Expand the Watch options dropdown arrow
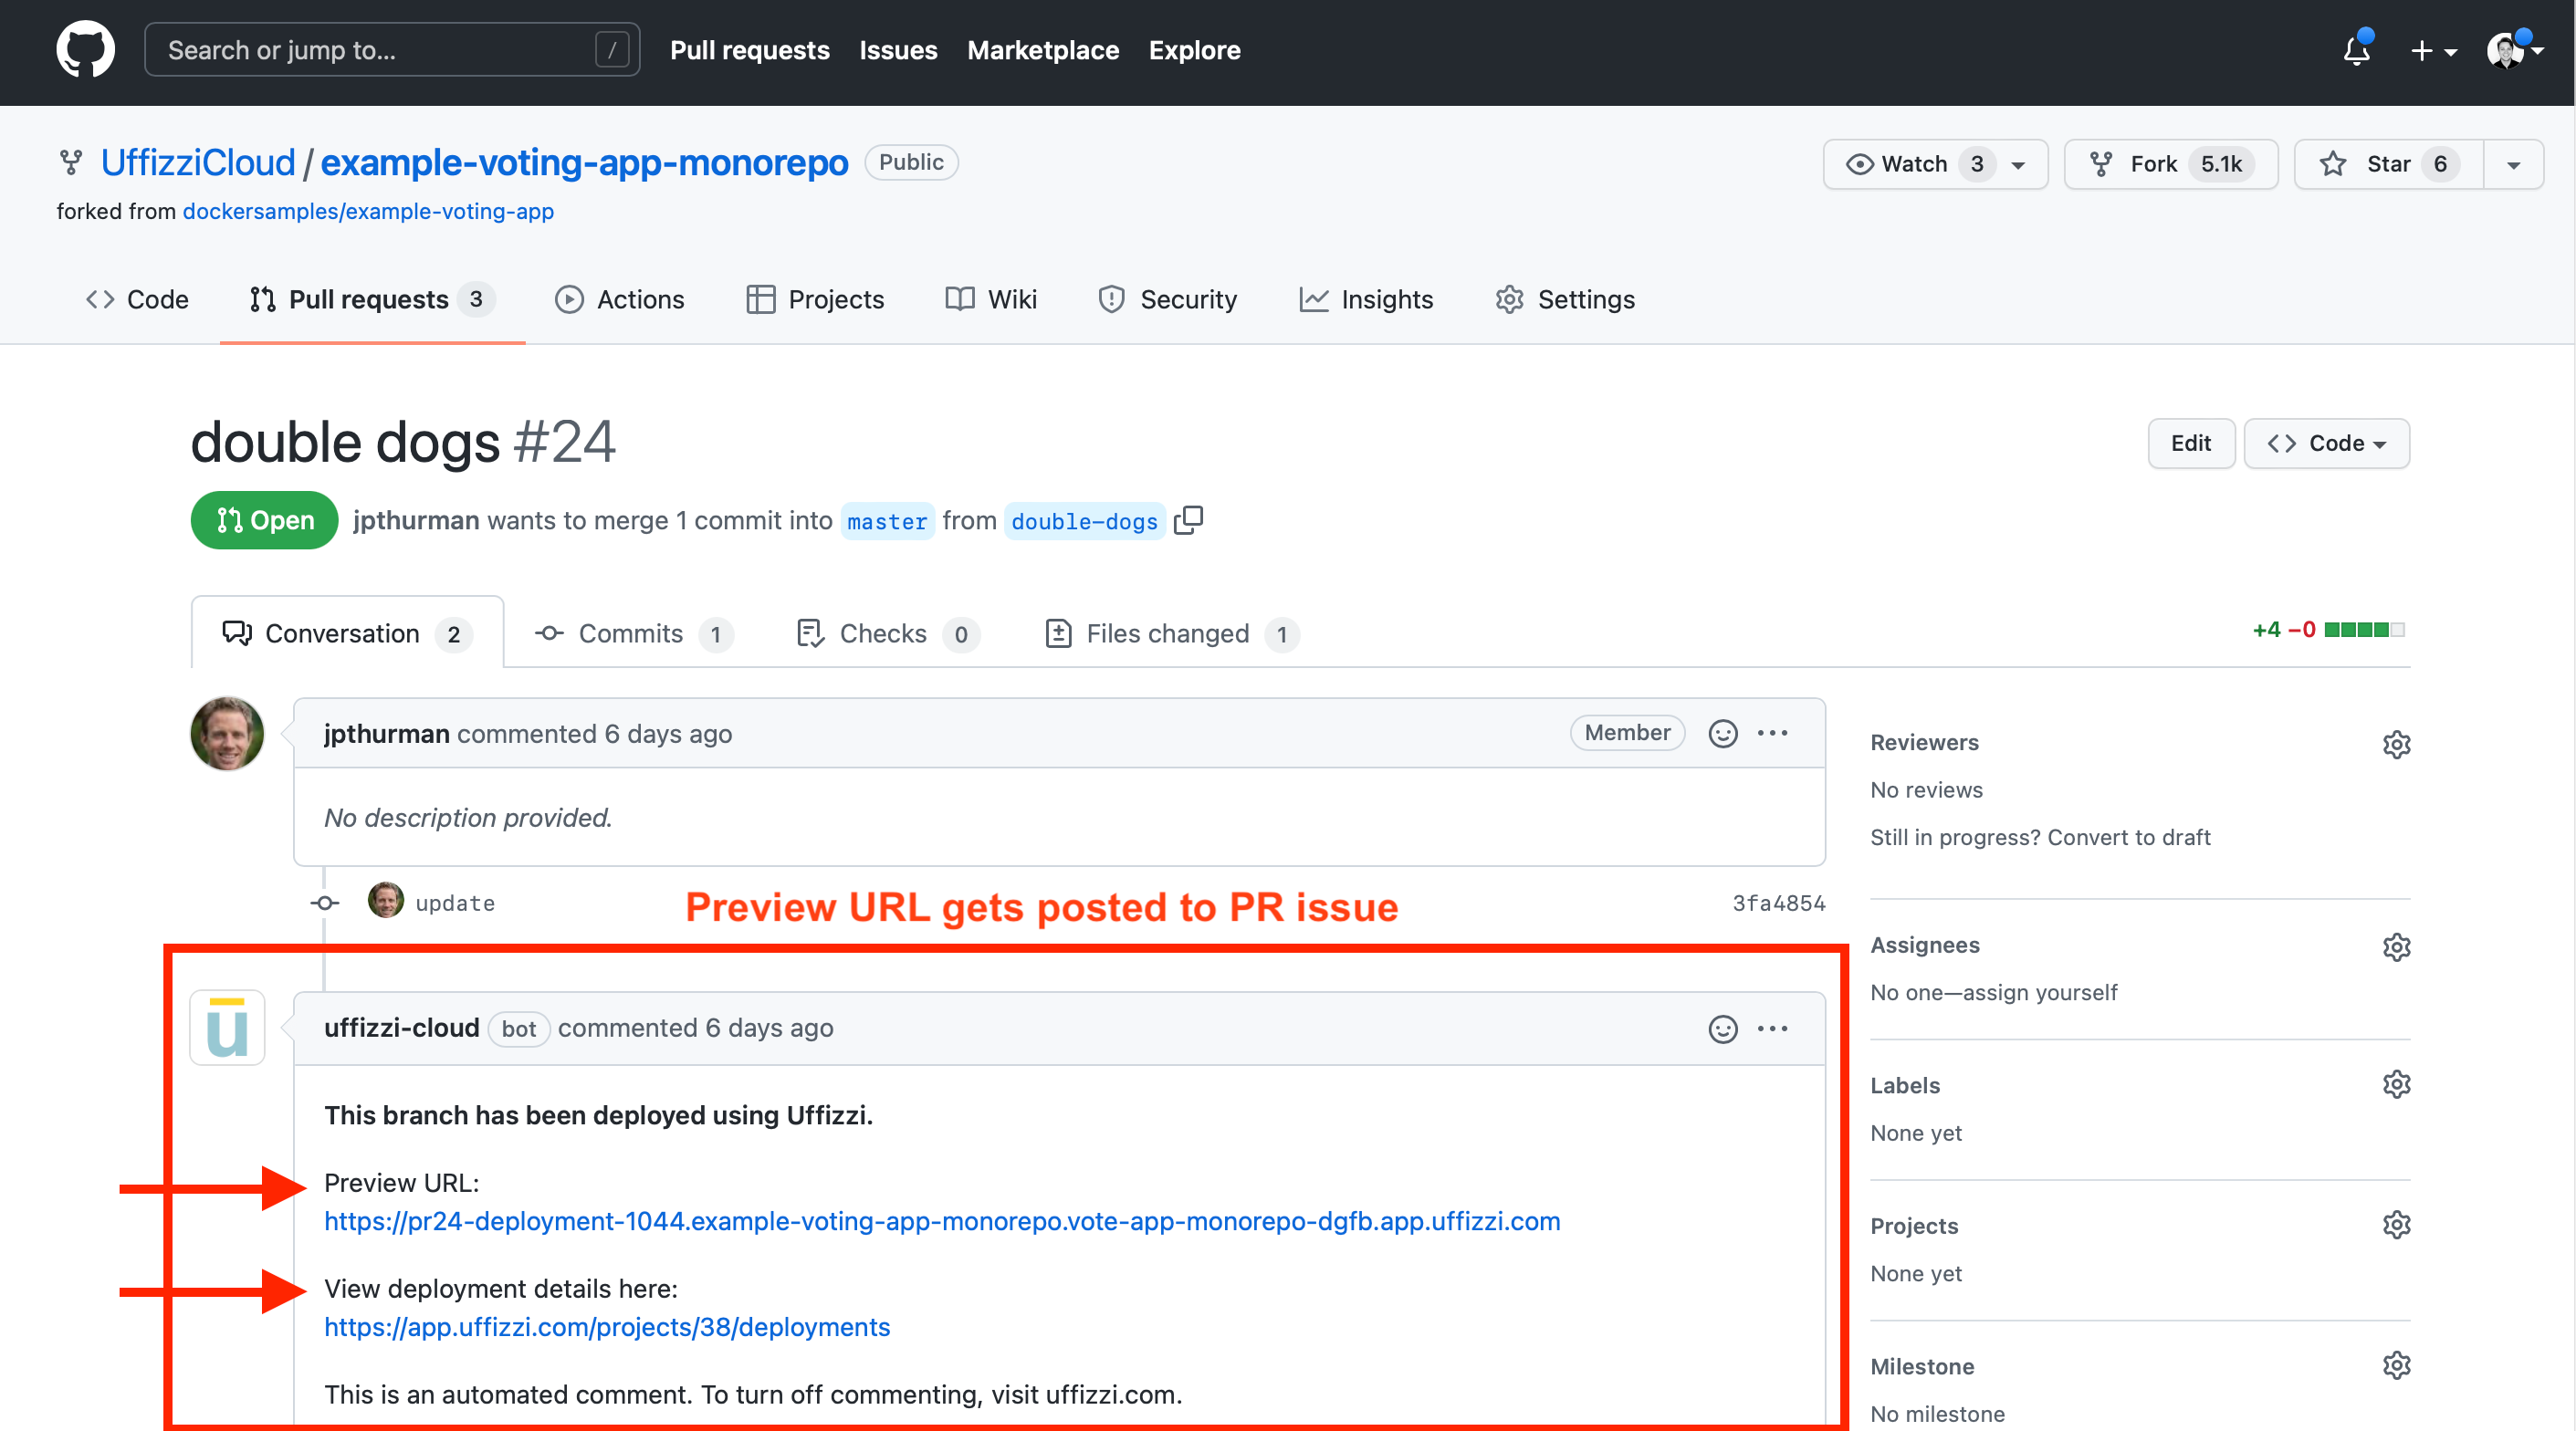Screen dimensions: 2576x1431 click(x=2019, y=165)
